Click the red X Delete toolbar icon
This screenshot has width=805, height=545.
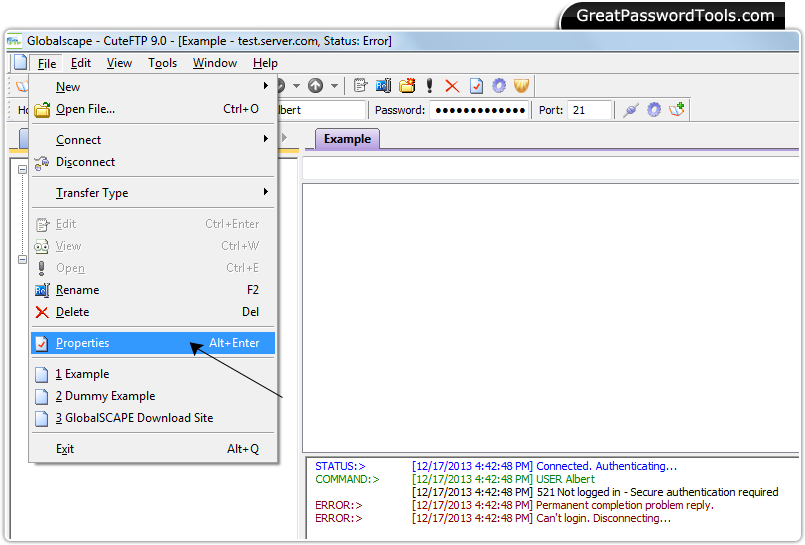[x=452, y=86]
